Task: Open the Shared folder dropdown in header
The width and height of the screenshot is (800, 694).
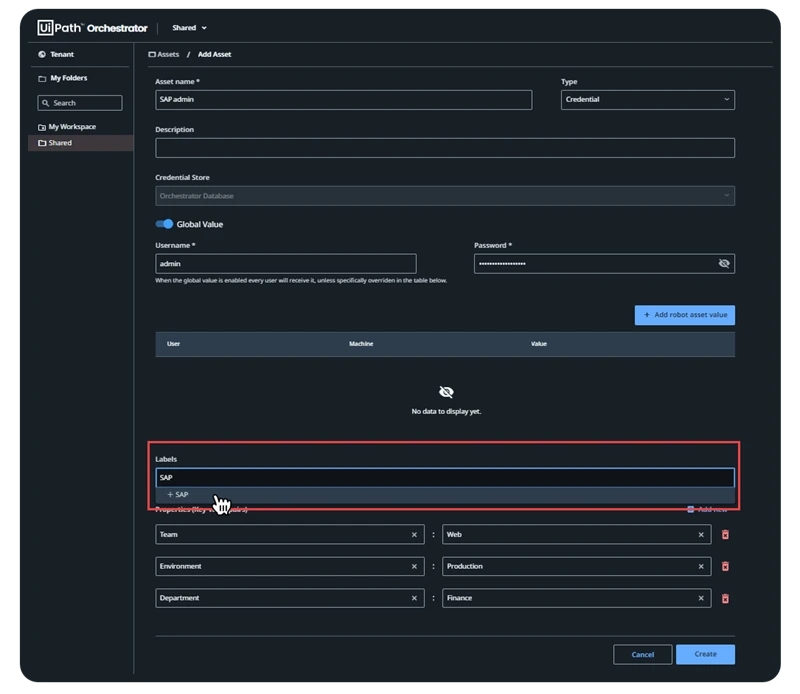Action: [189, 28]
